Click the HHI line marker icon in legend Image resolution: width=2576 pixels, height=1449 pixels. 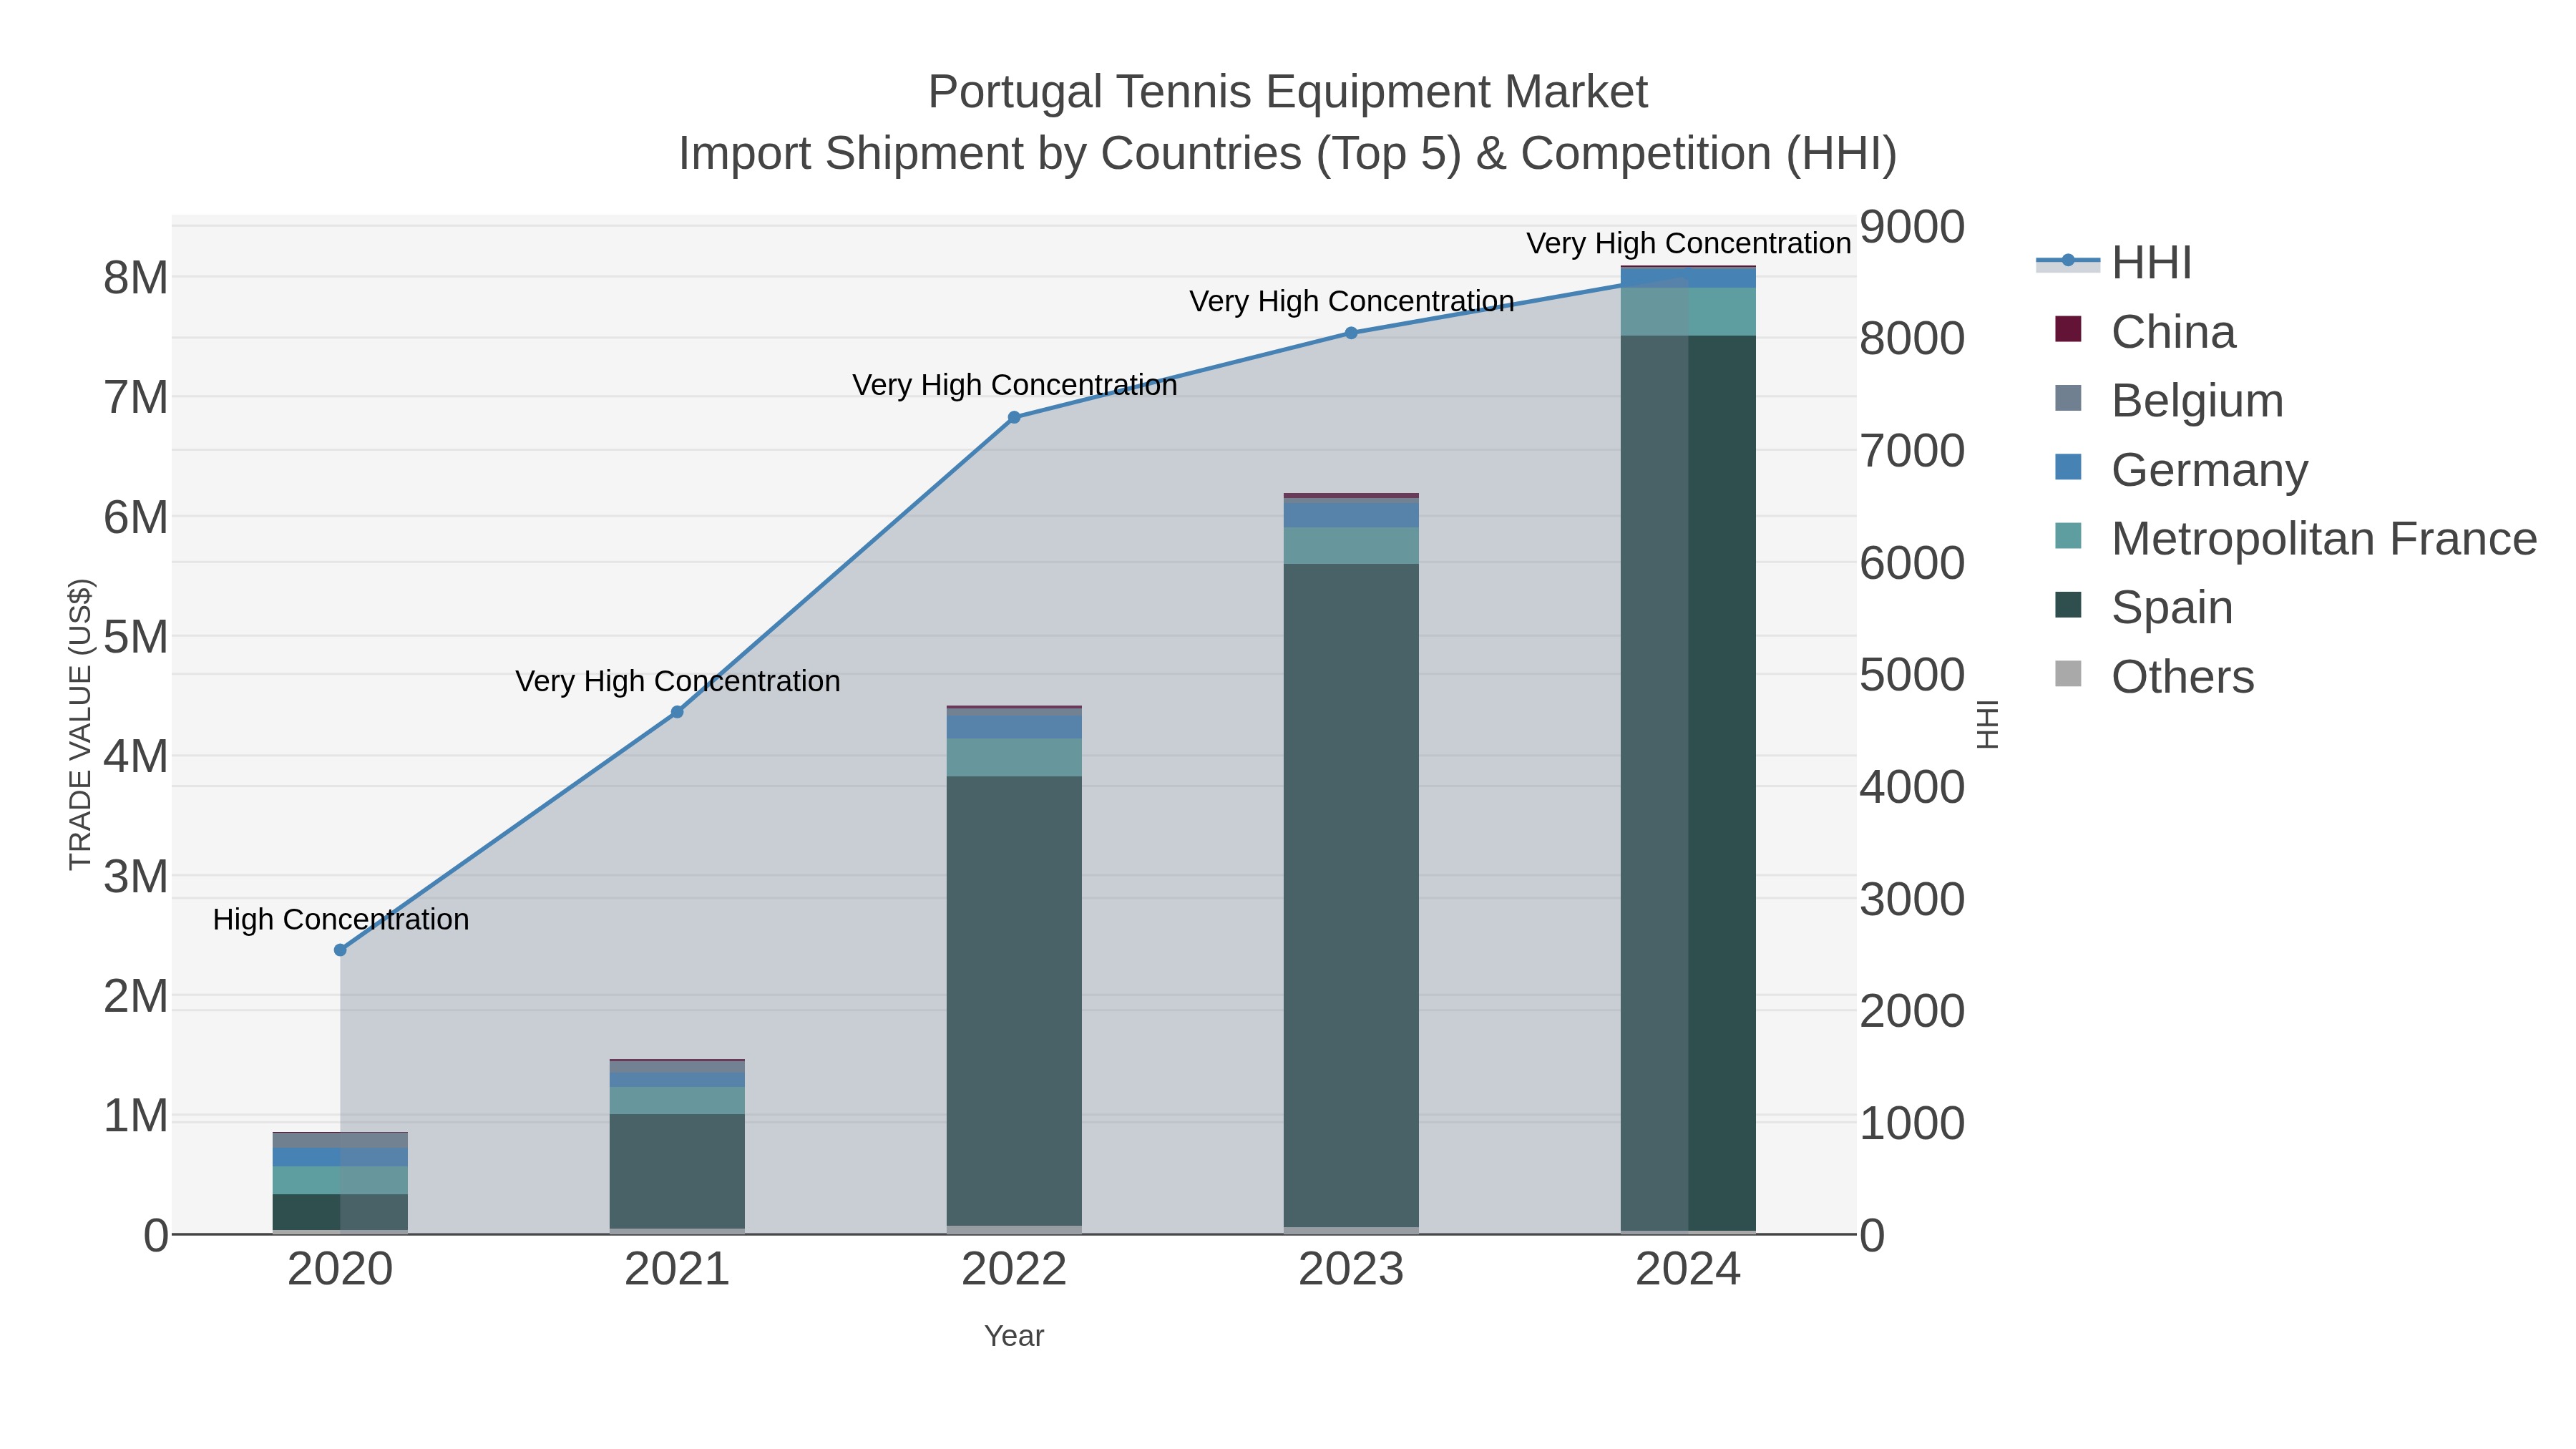pos(2068,262)
